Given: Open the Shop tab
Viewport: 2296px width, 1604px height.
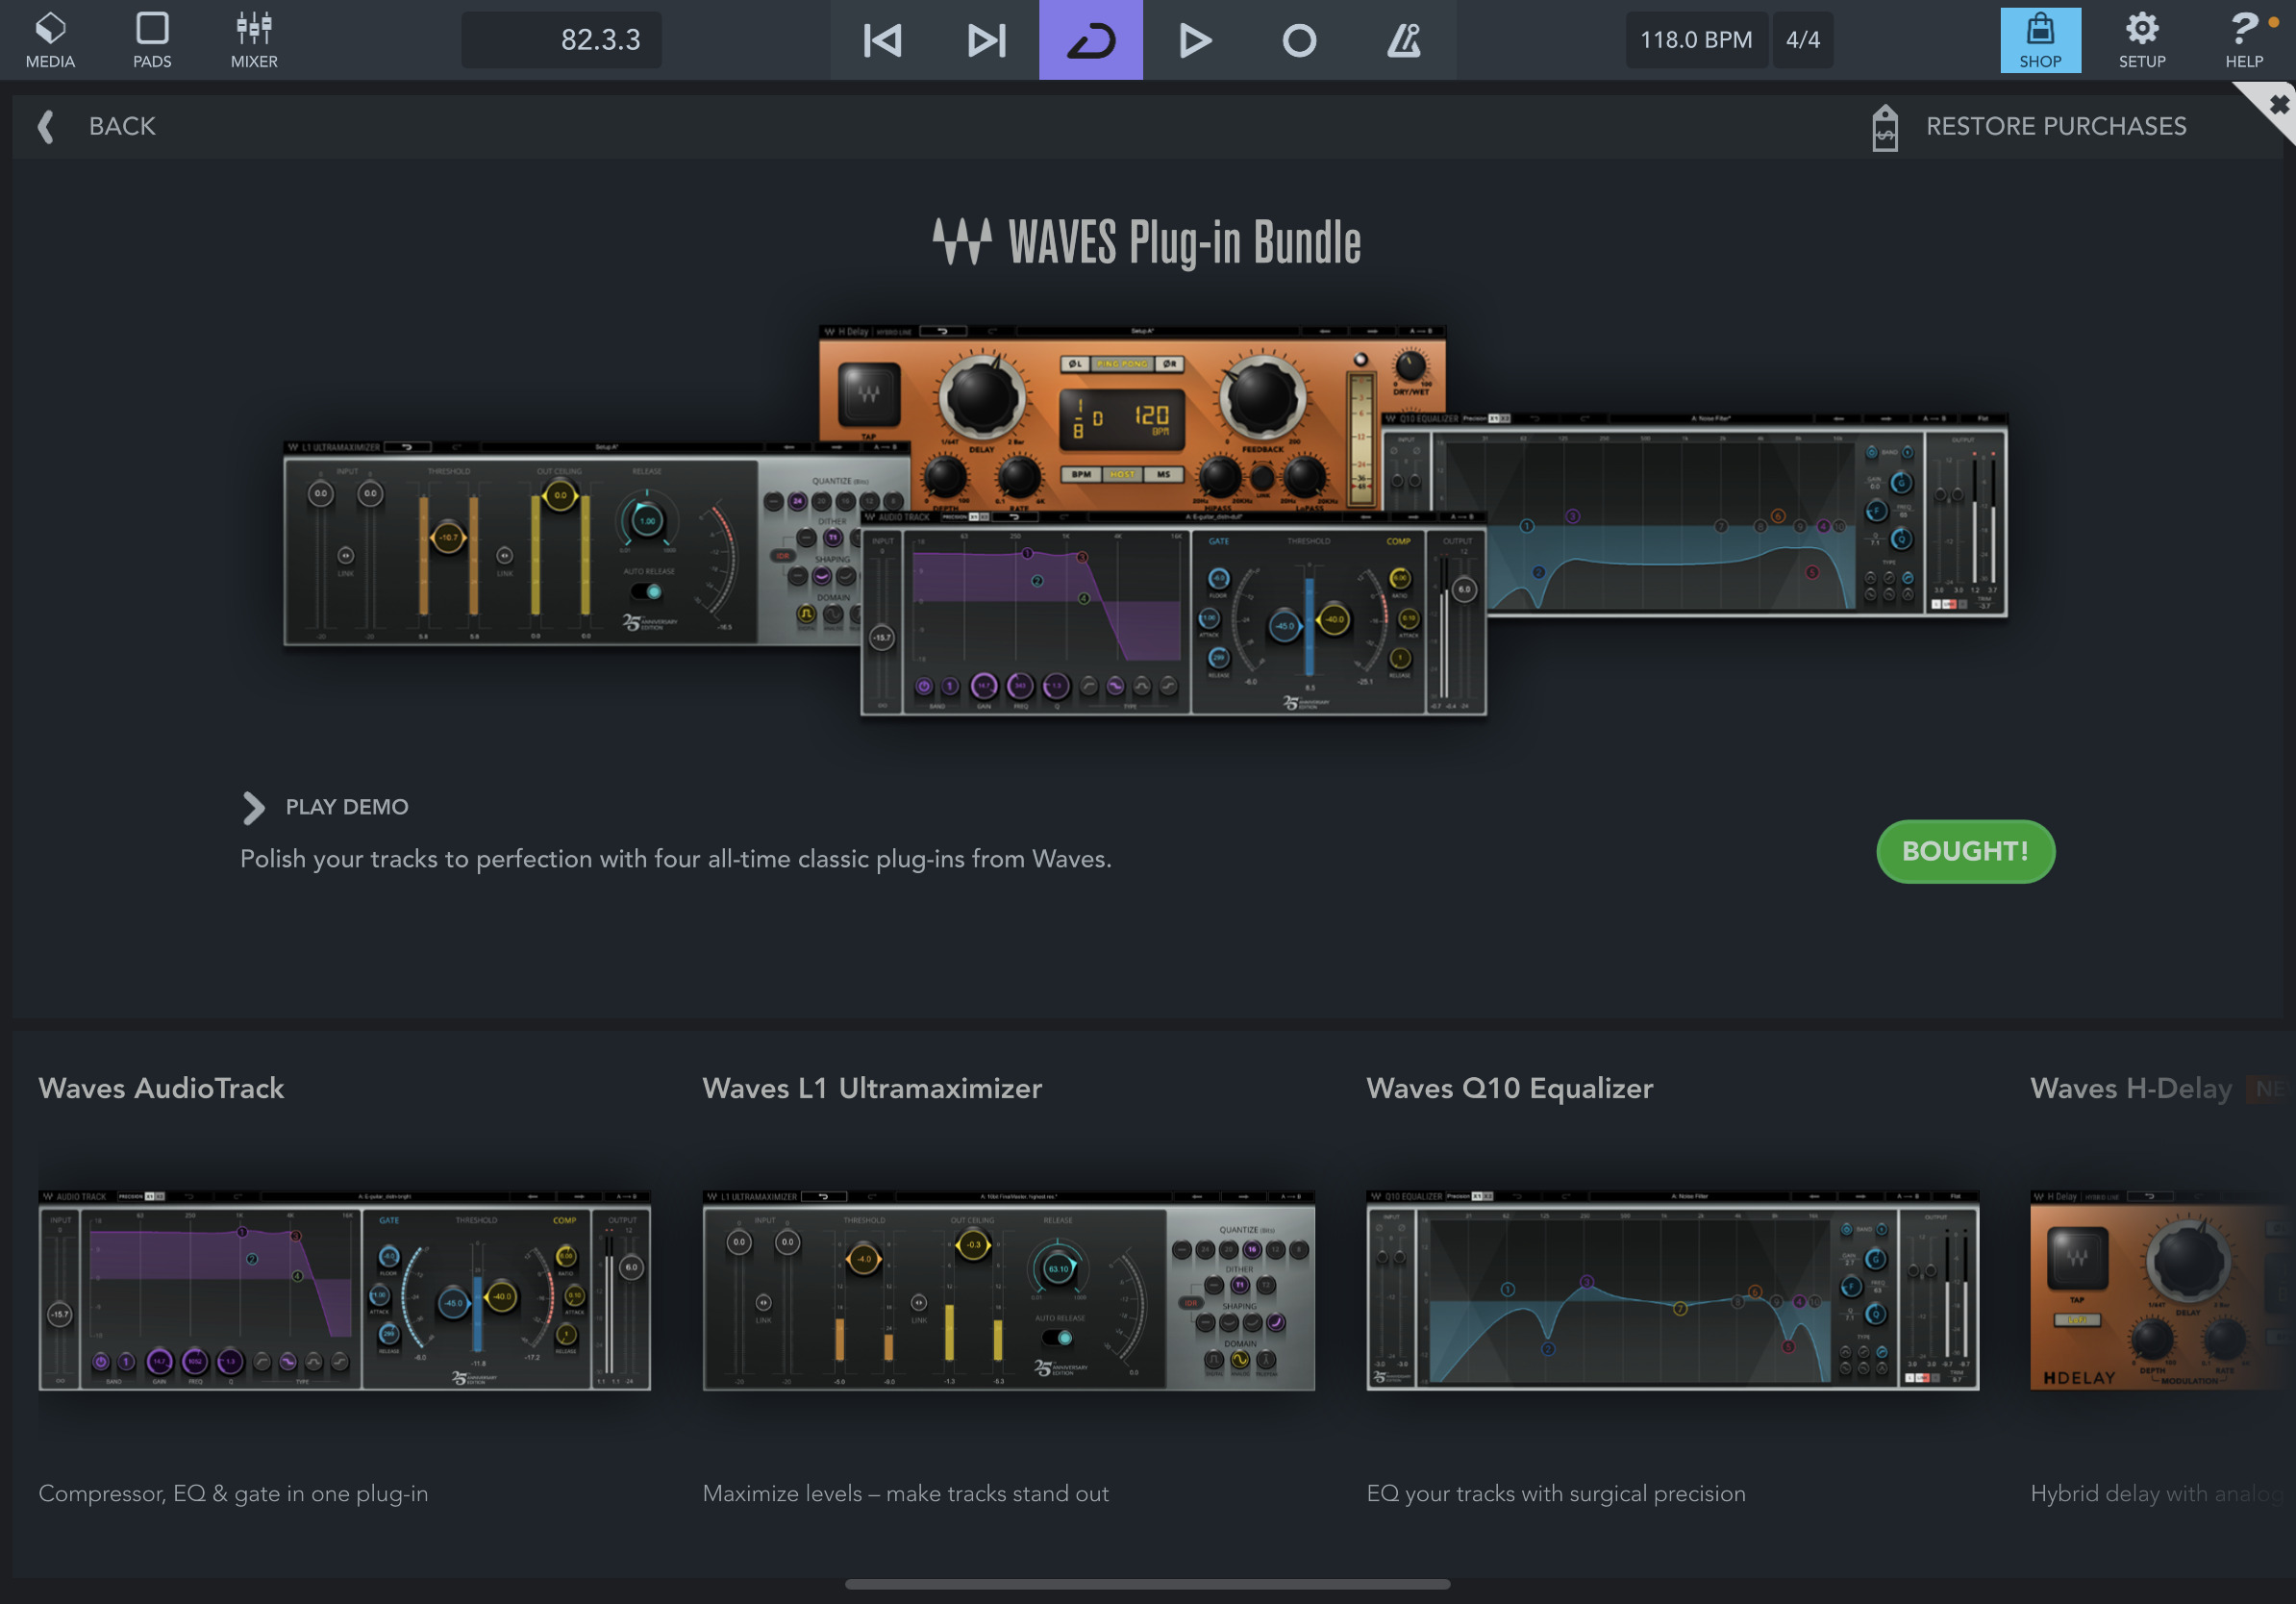Looking at the screenshot, I should click(x=2040, y=40).
